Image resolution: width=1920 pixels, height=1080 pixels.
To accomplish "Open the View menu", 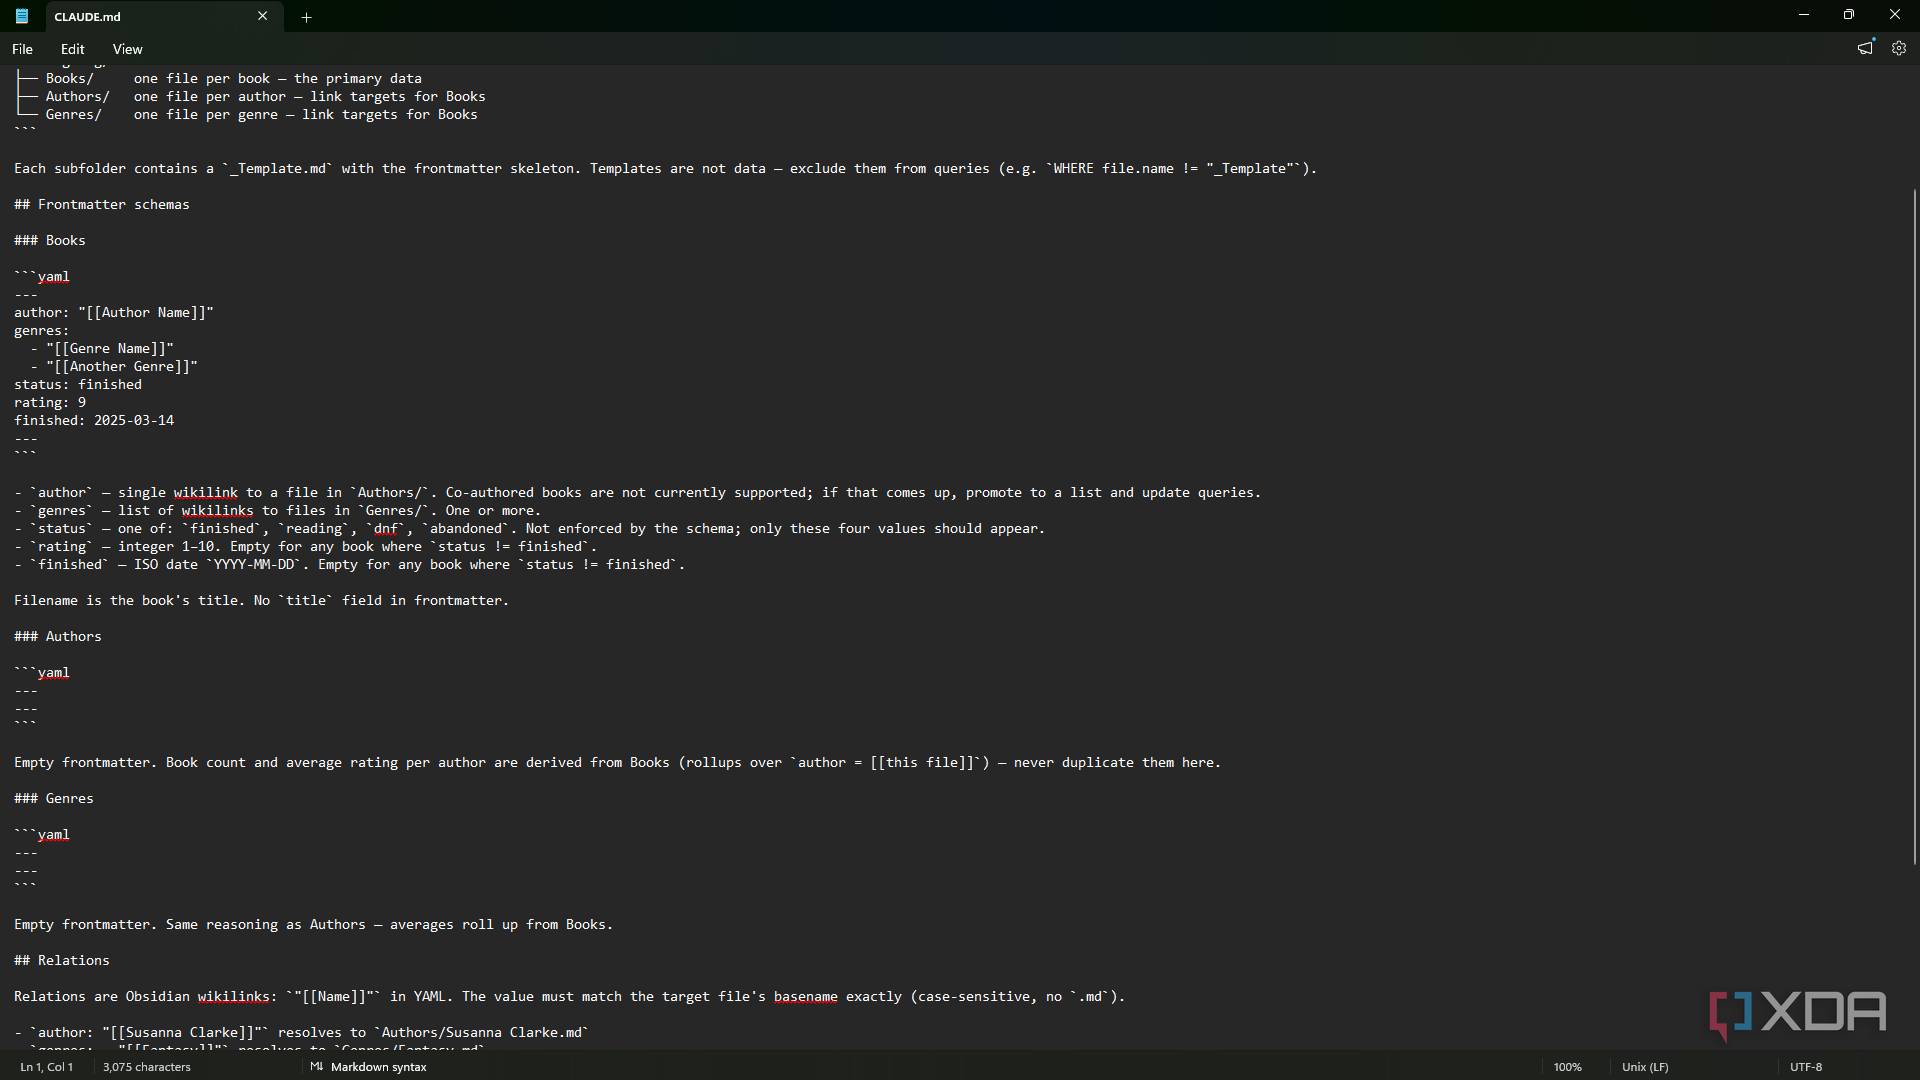I will coord(127,49).
